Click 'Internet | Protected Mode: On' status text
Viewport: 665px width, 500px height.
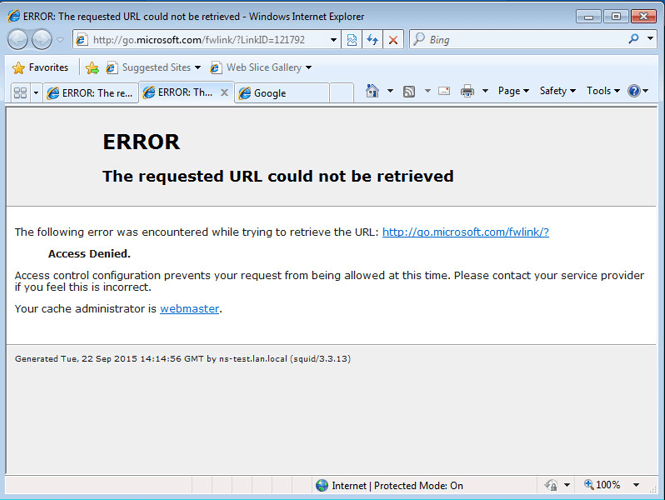[397, 486]
